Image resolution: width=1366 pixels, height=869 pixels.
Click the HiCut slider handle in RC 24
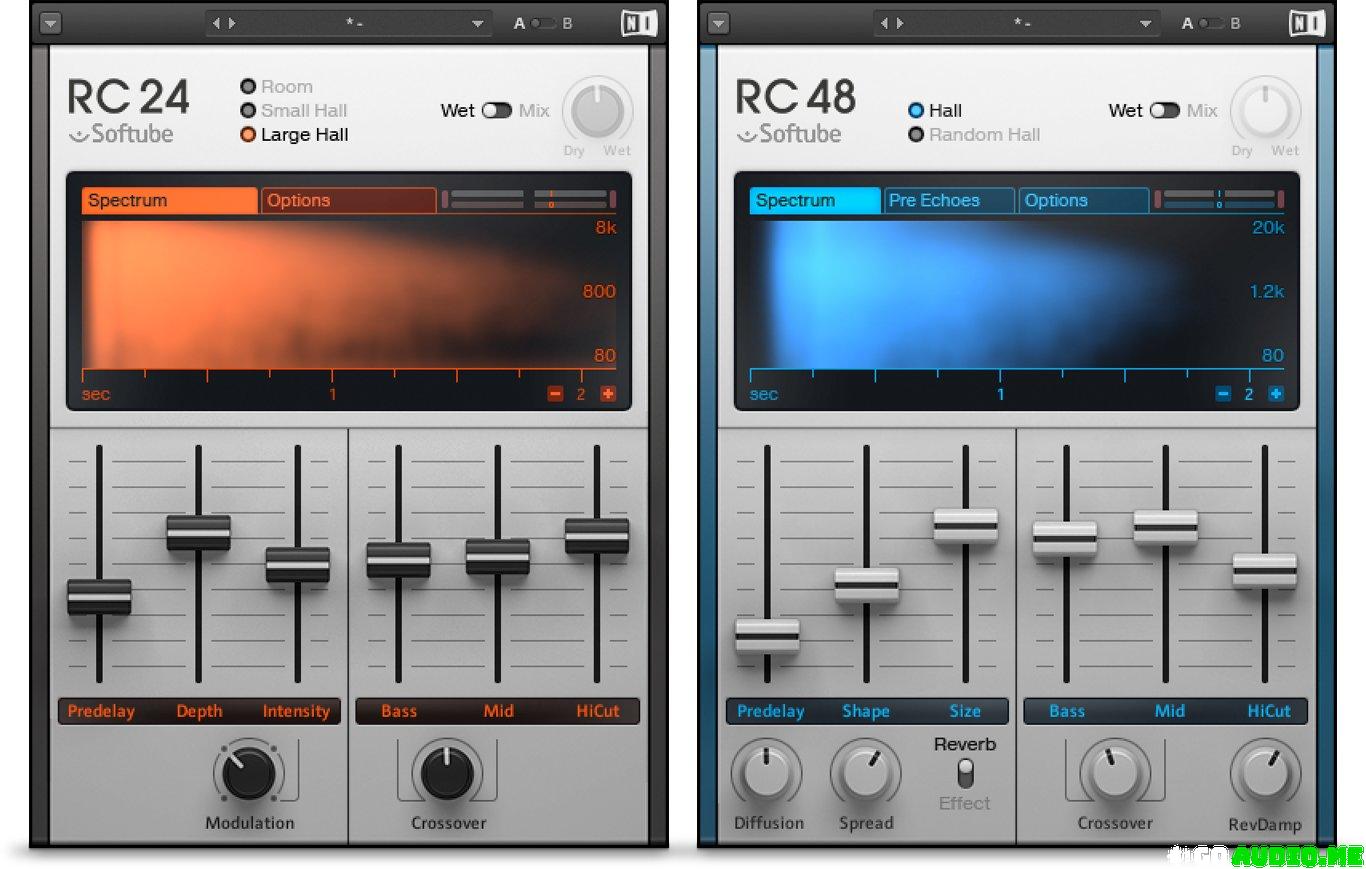pyautogui.click(x=597, y=536)
